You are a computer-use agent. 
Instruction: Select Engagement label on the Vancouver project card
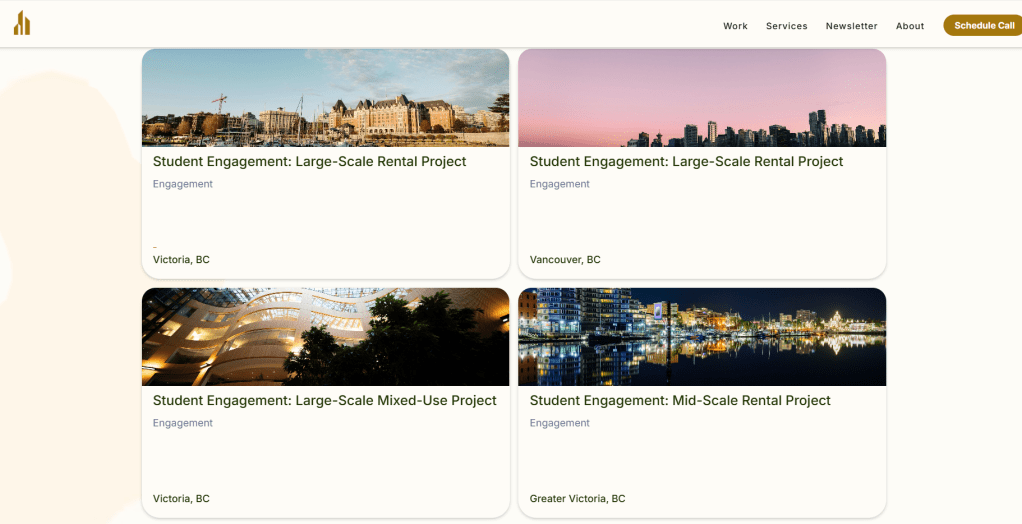tap(559, 184)
